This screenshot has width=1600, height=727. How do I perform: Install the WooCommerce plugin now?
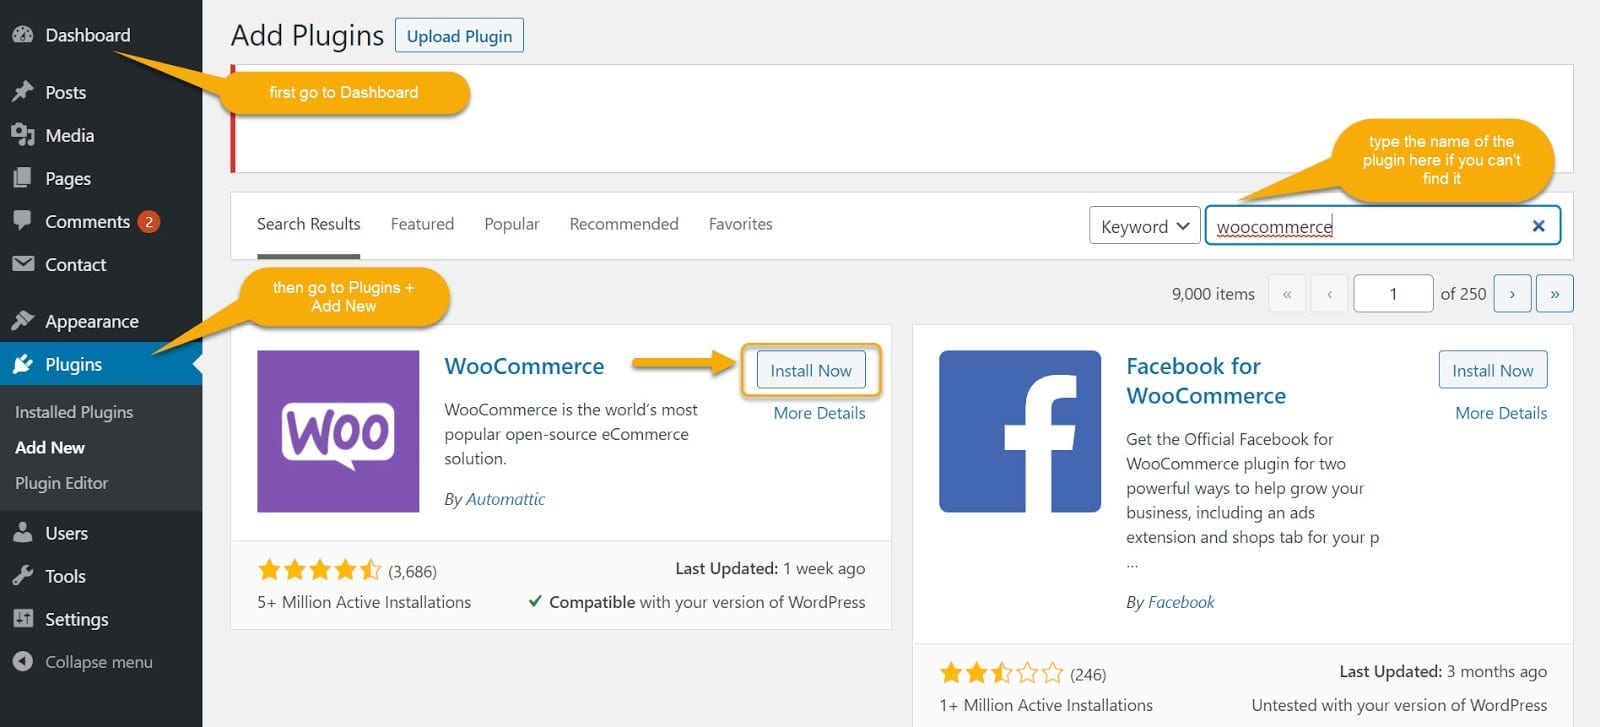coord(811,370)
